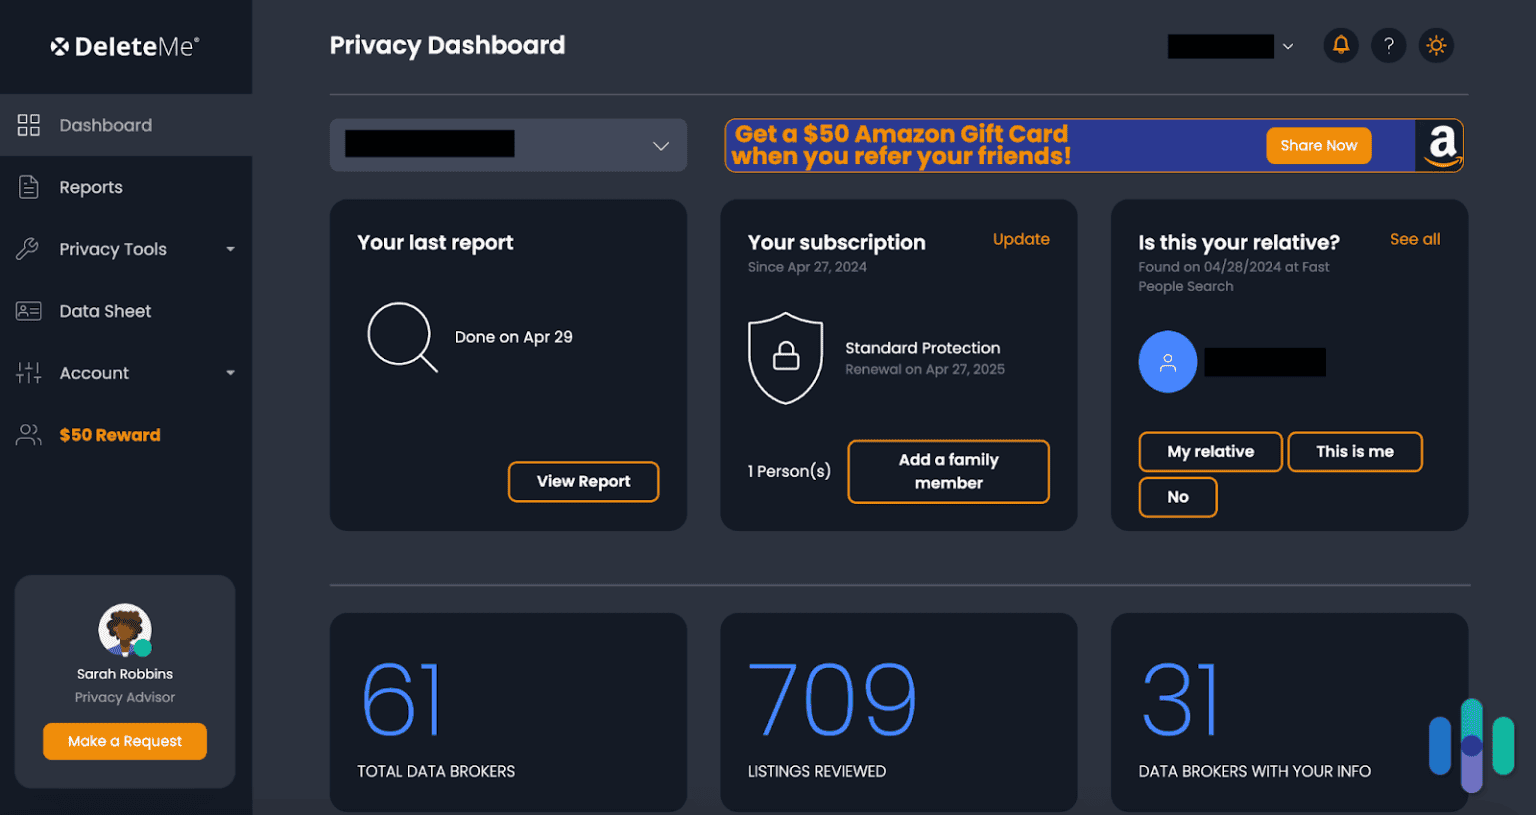The image size is (1536, 815).
Task: Open the Dashboard grid icon
Action: coord(28,125)
